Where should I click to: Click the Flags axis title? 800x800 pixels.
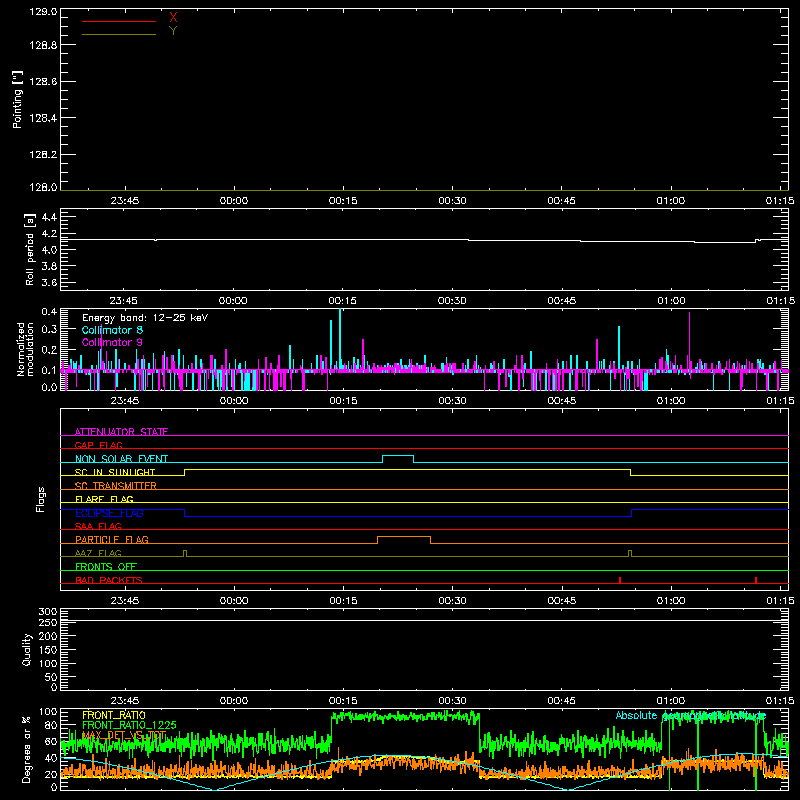coord(40,499)
